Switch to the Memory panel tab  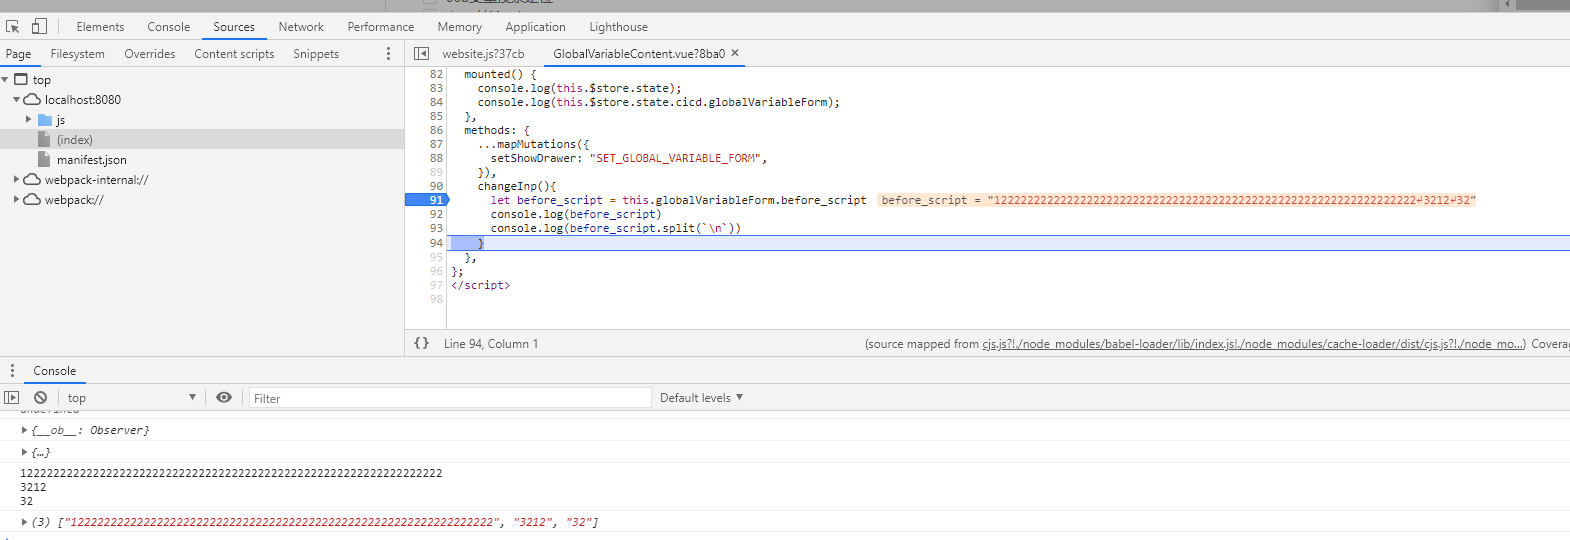click(460, 27)
